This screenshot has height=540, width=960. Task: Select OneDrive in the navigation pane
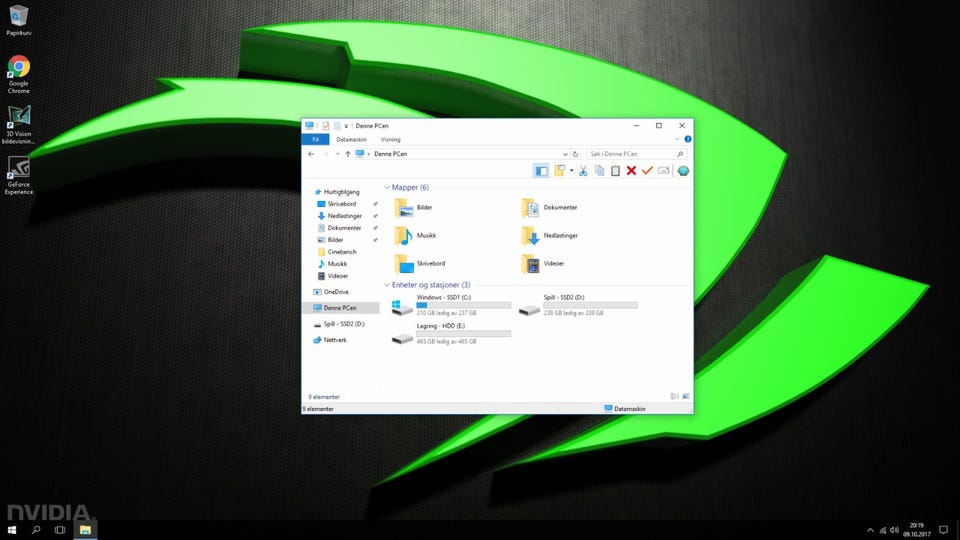point(331,292)
